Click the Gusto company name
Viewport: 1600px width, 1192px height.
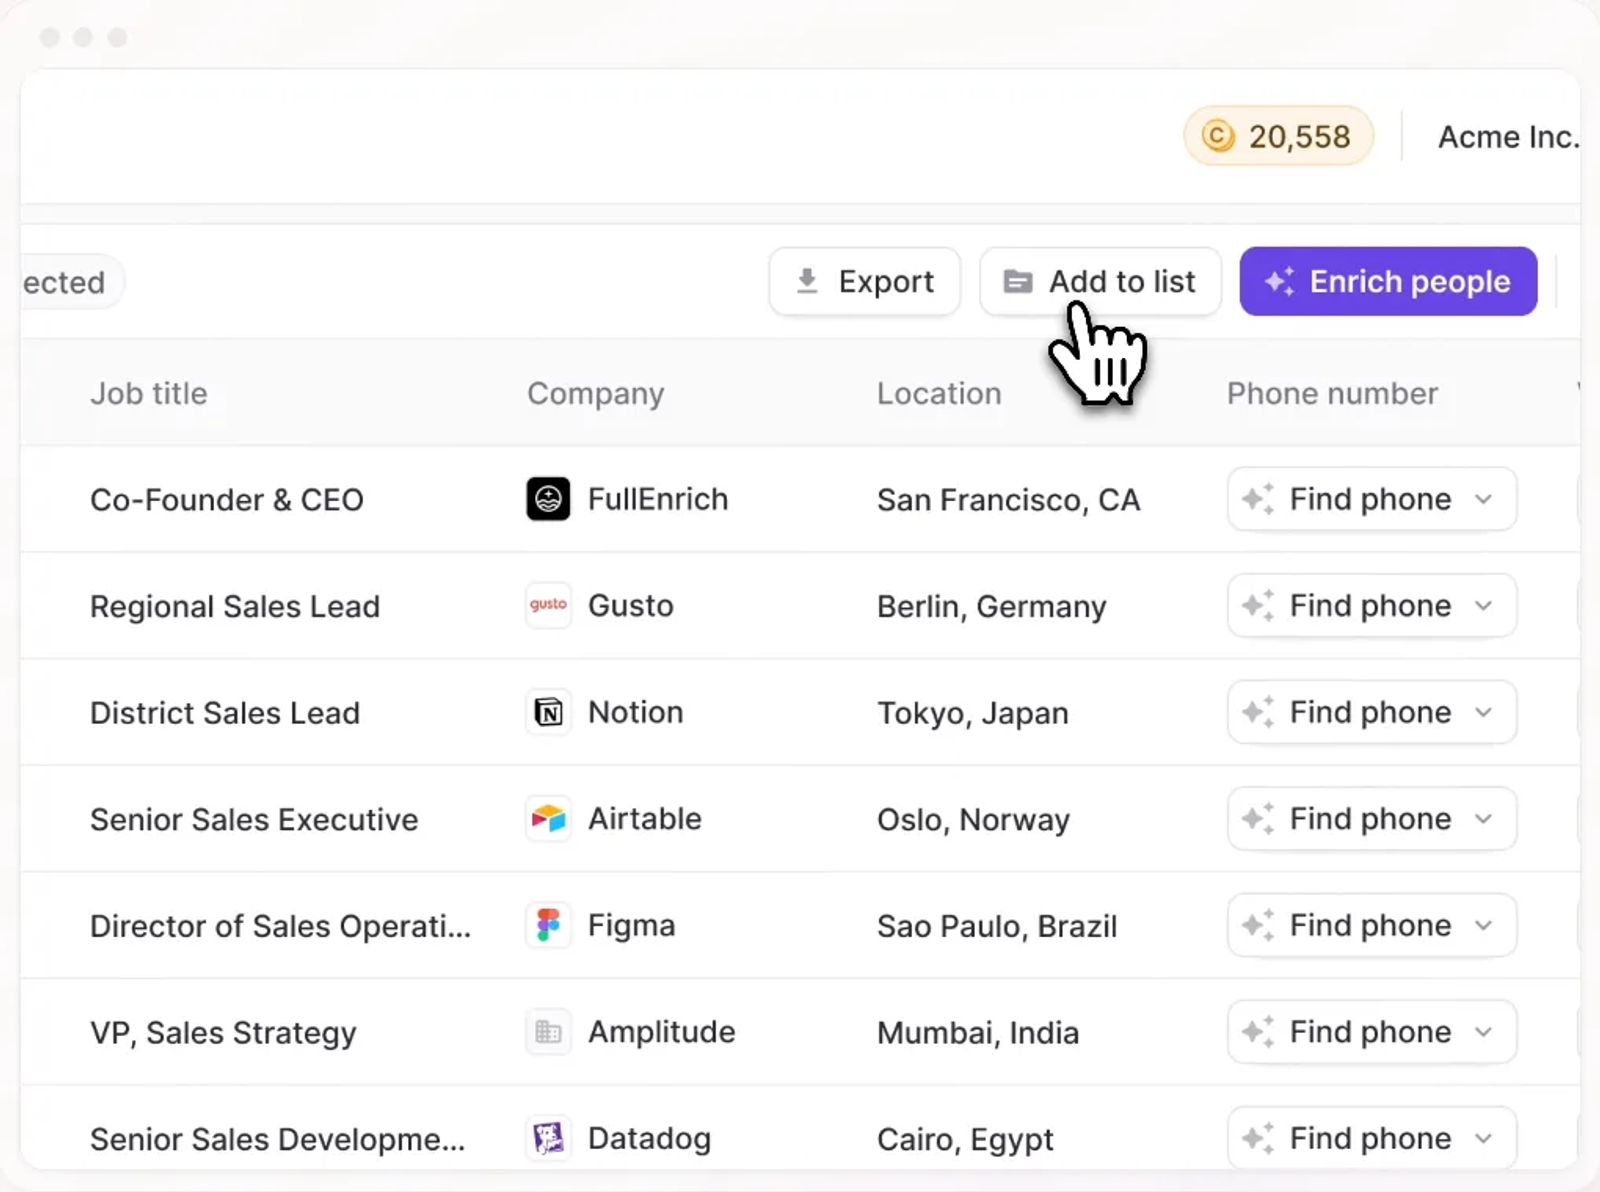[x=631, y=605]
